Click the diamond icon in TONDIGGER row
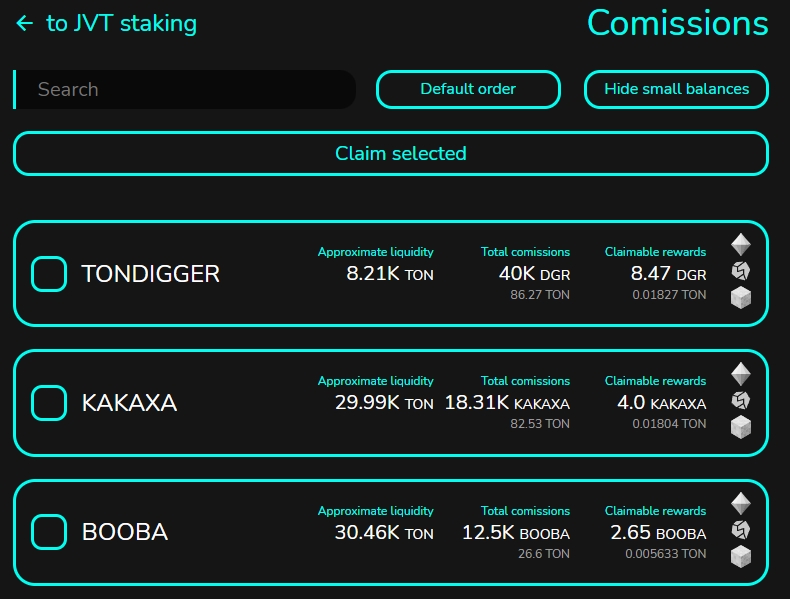 pos(740,245)
